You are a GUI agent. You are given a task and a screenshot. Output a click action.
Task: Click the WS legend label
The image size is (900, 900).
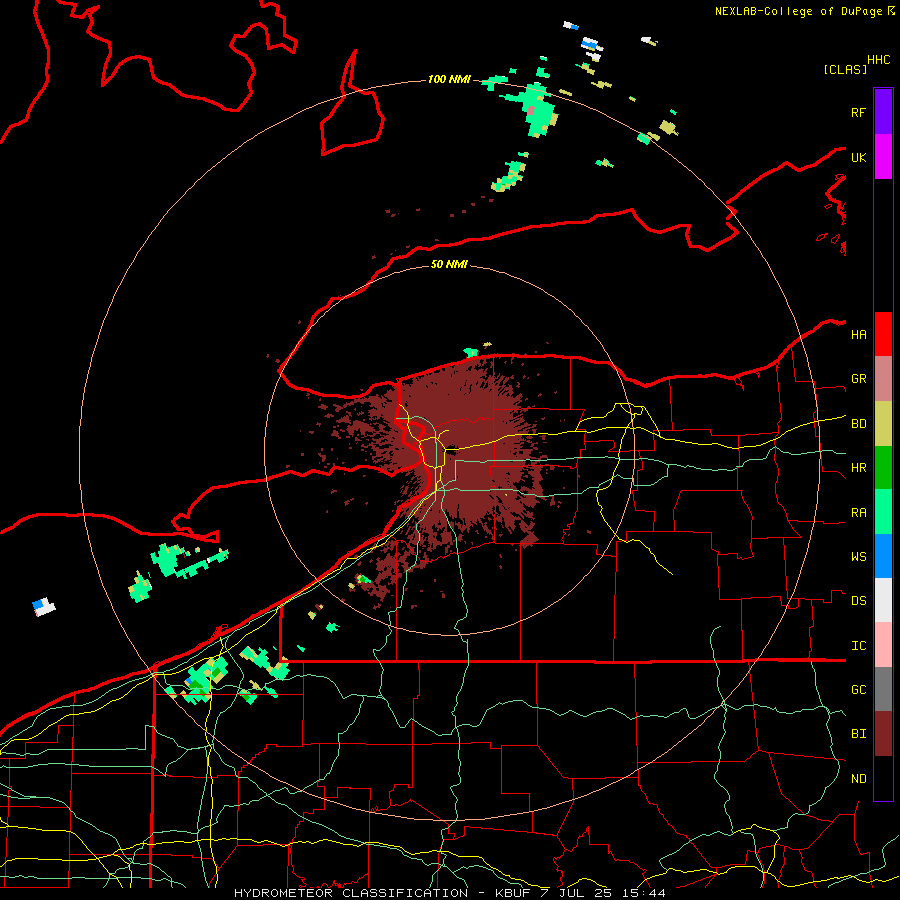858,556
